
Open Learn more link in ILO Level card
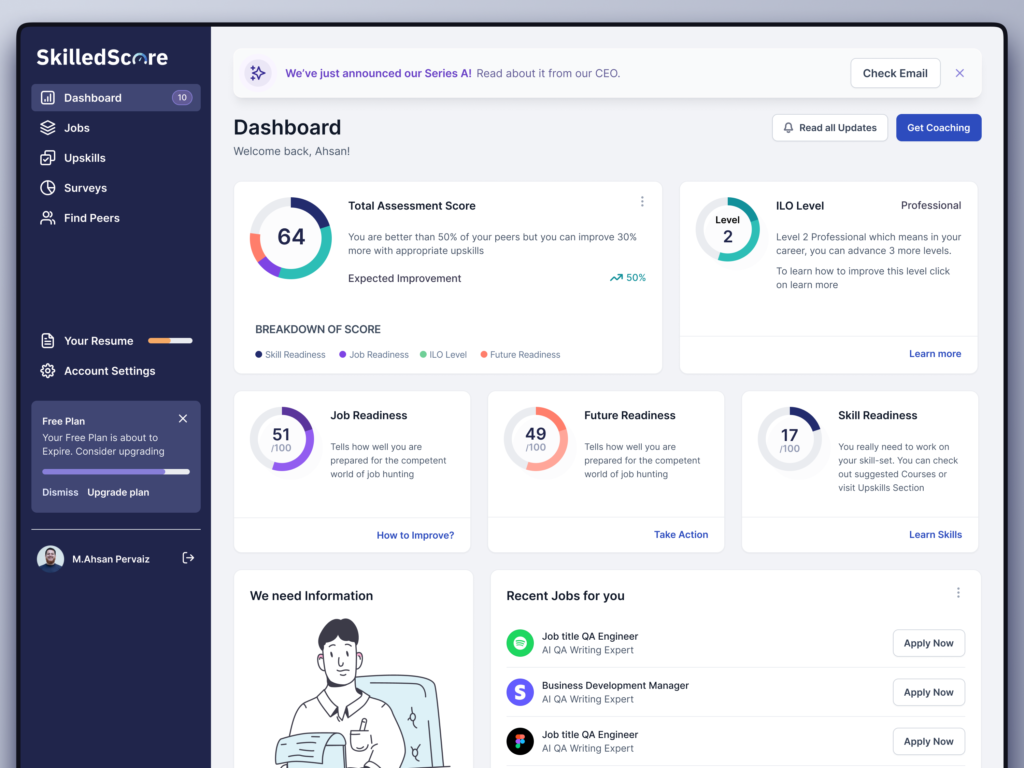point(934,354)
